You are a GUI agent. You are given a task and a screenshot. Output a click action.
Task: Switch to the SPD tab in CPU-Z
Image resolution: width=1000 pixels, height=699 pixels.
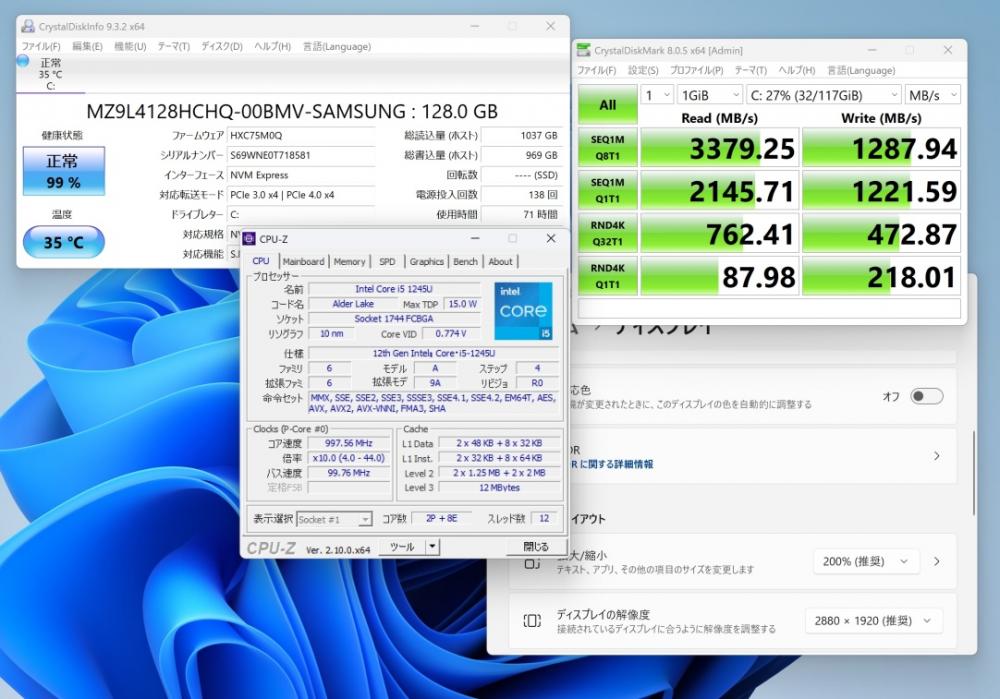click(x=387, y=261)
